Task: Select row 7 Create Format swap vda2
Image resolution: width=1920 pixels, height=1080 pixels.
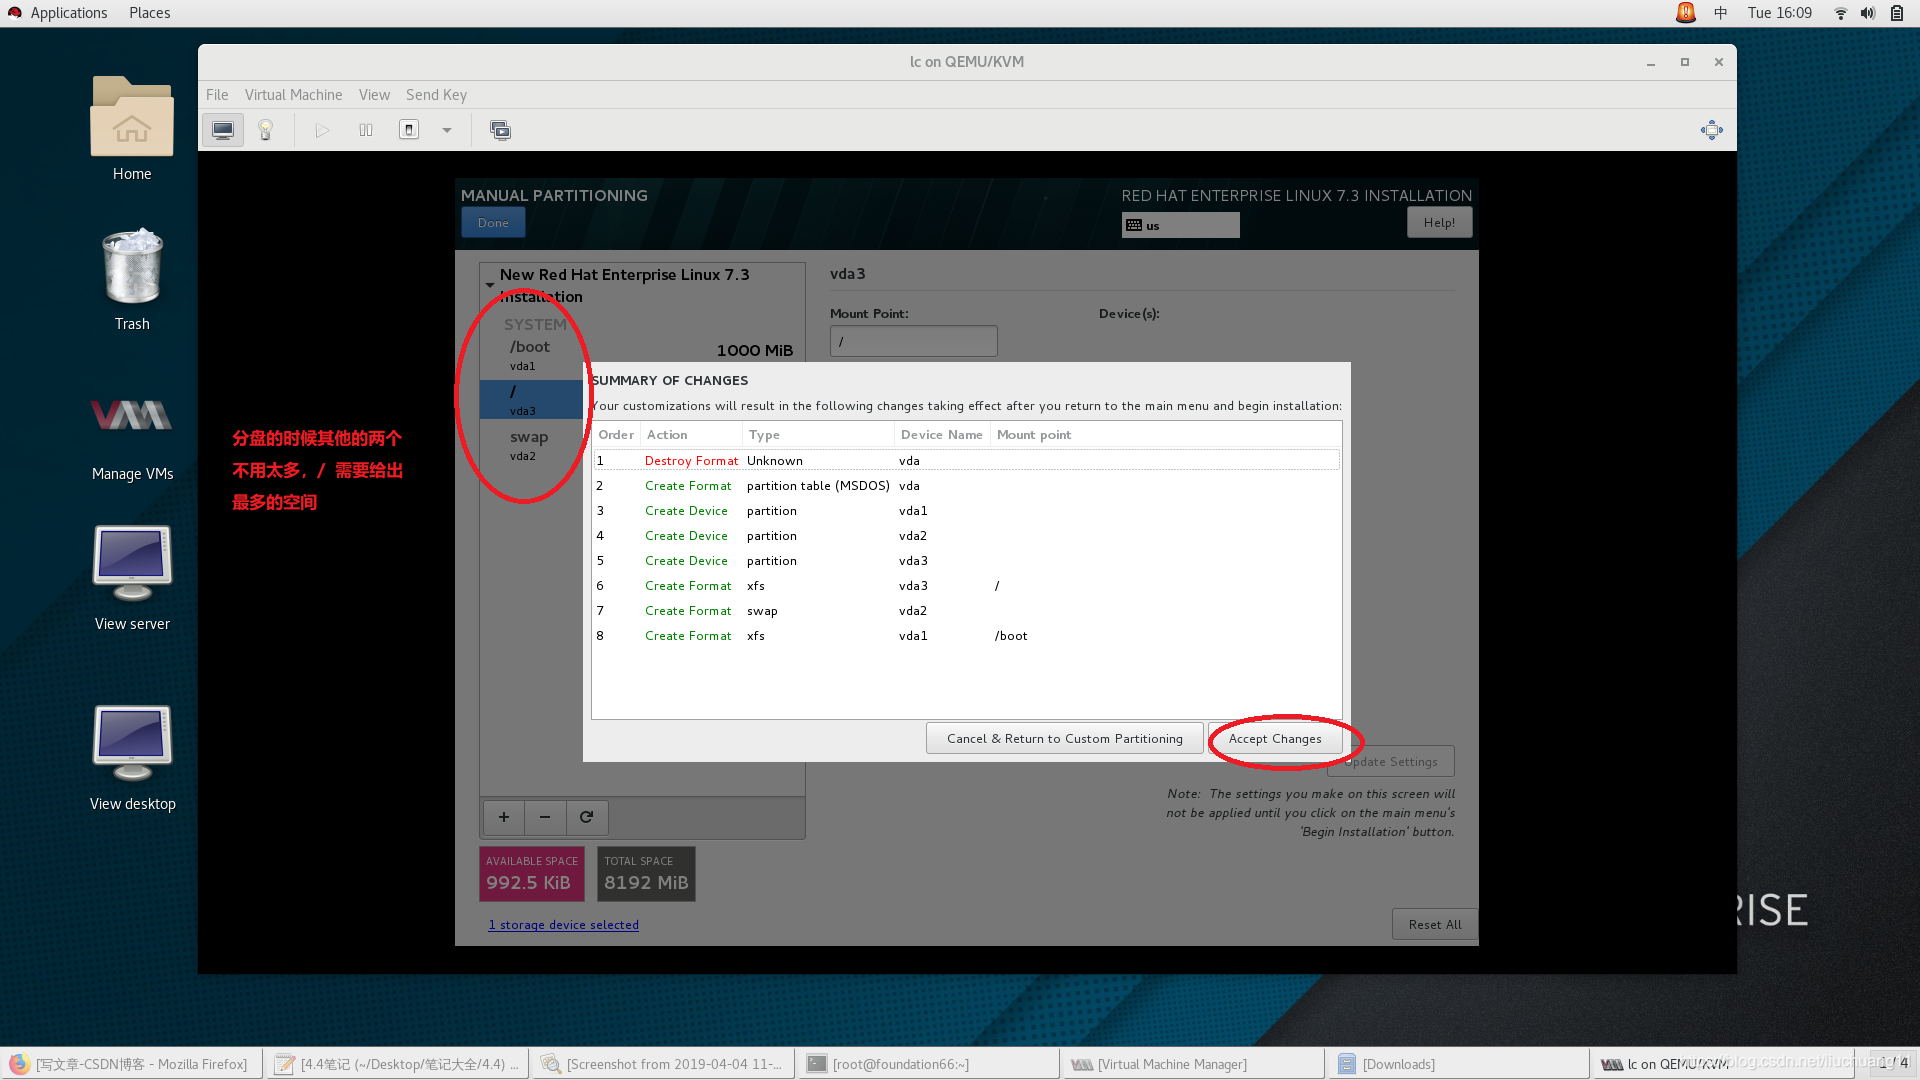Action: [x=966, y=611]
